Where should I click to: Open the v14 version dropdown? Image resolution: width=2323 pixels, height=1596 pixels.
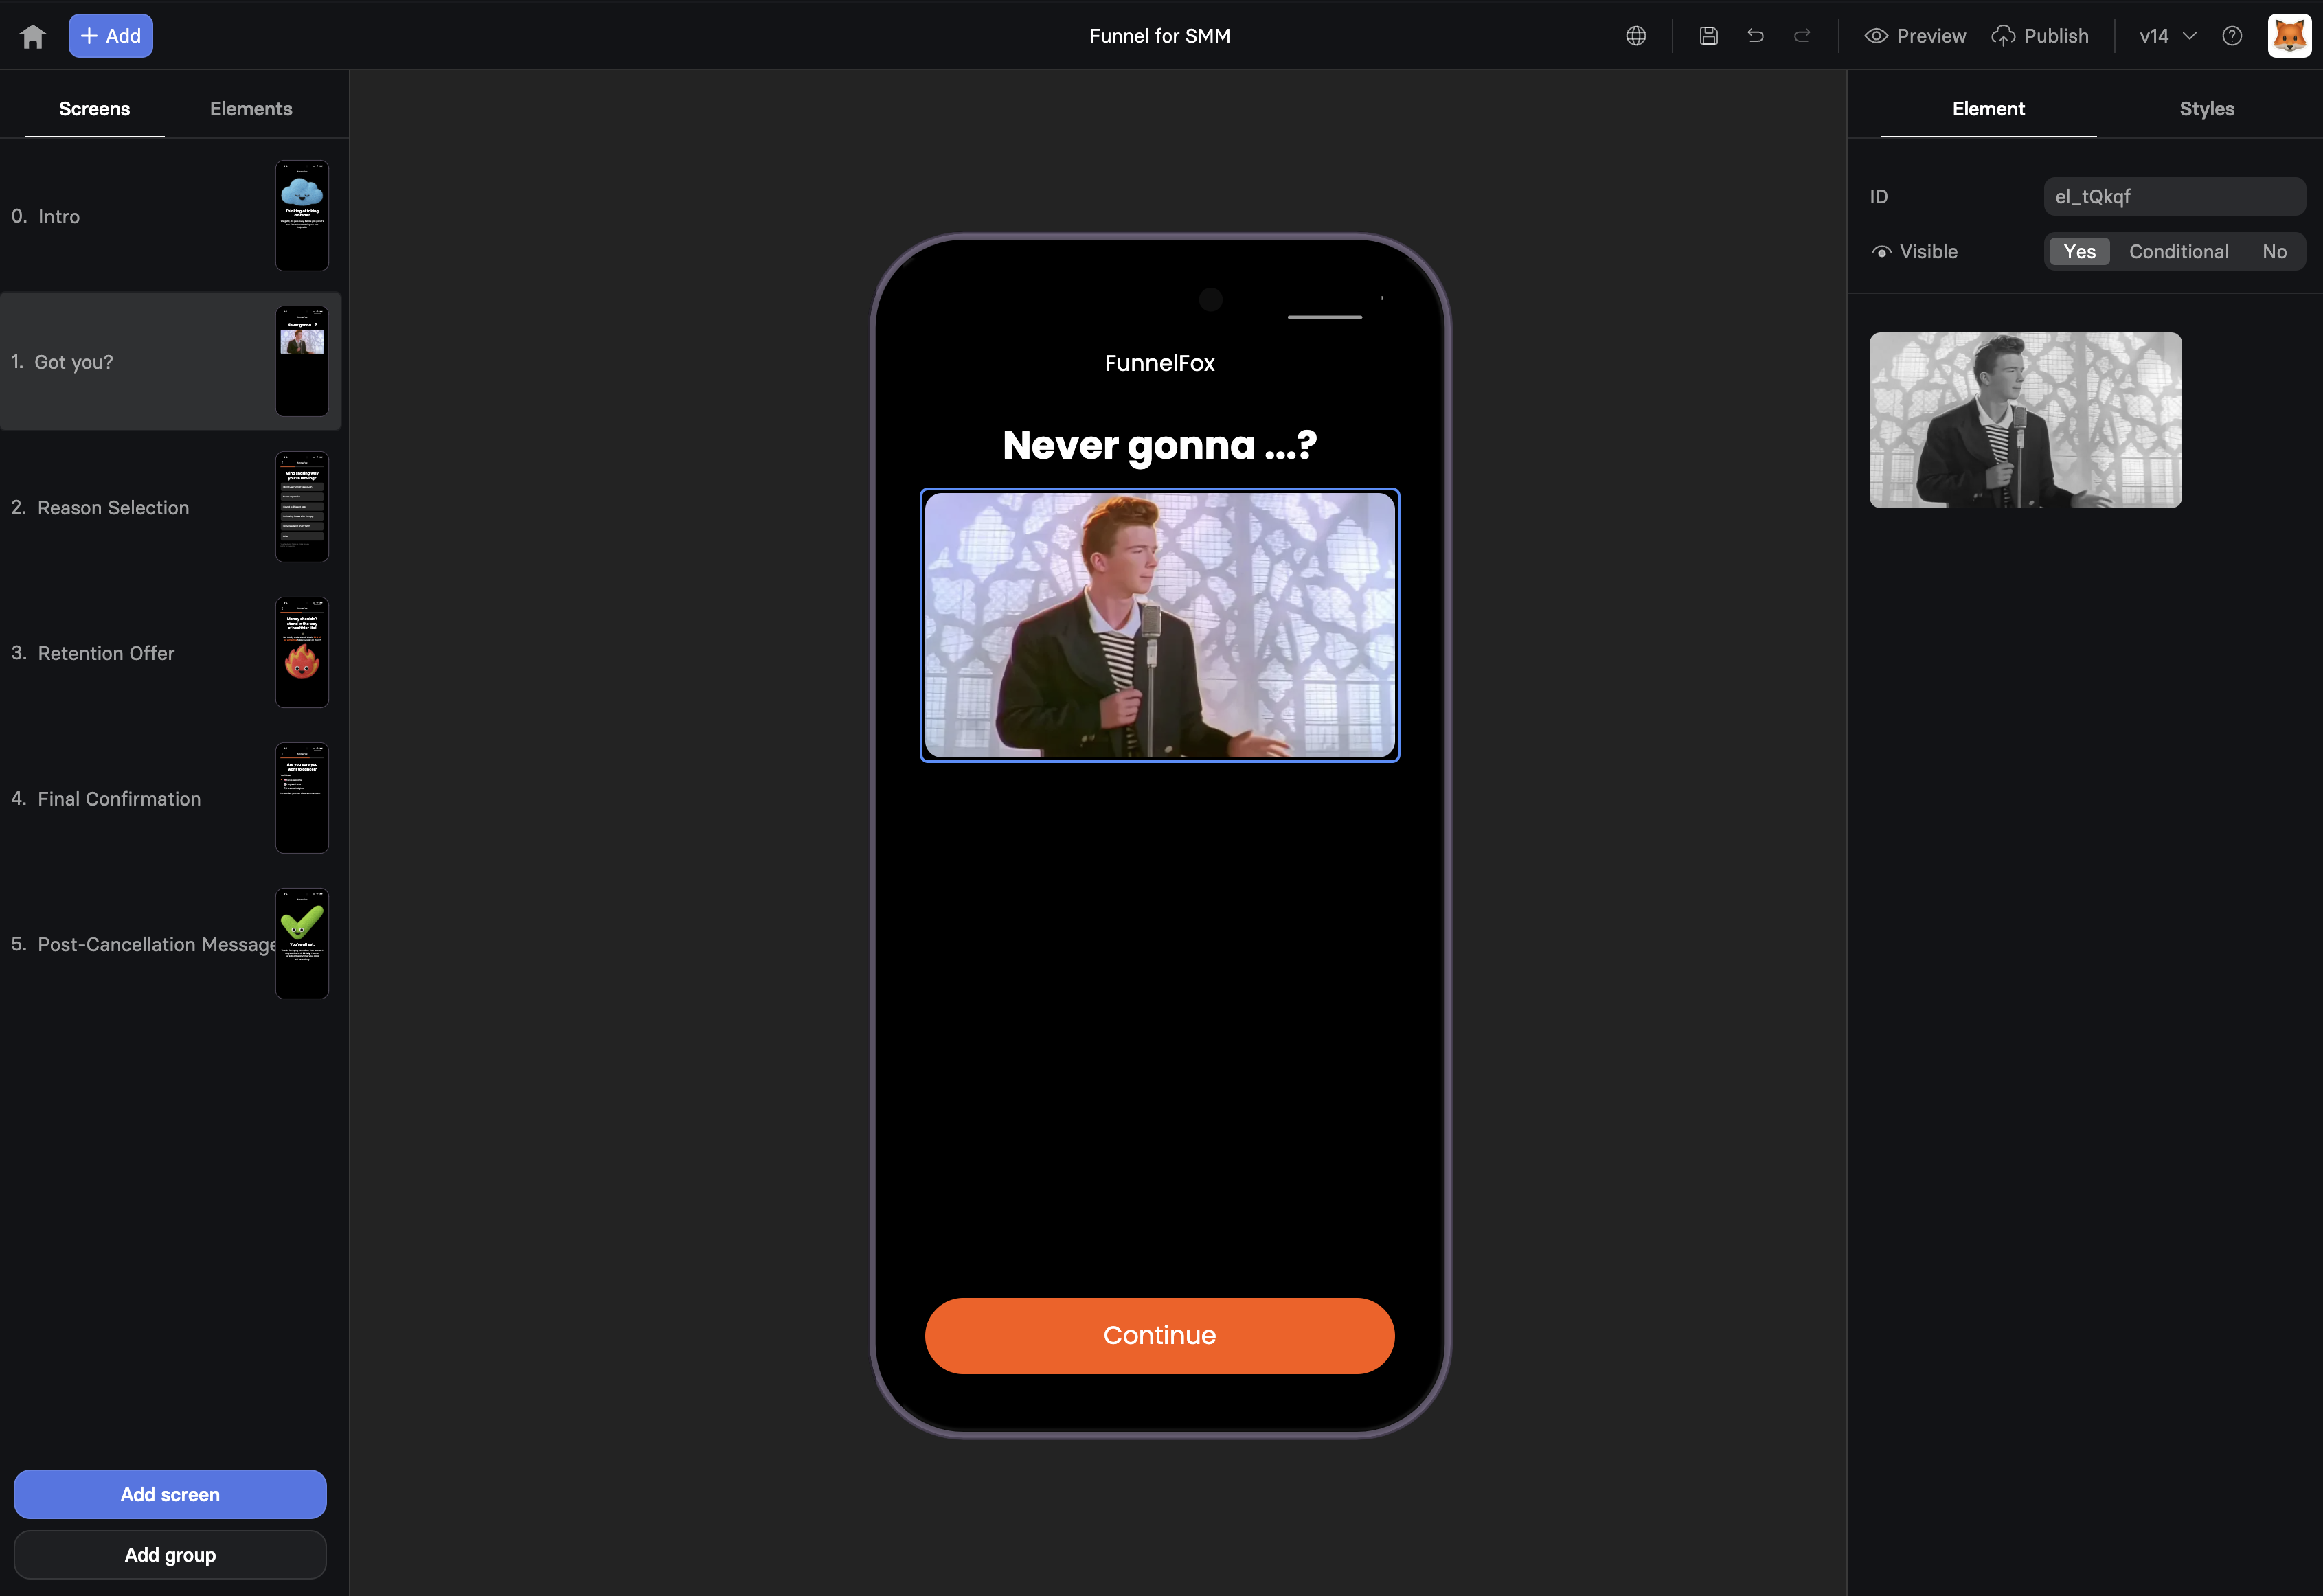[2167, 36]
